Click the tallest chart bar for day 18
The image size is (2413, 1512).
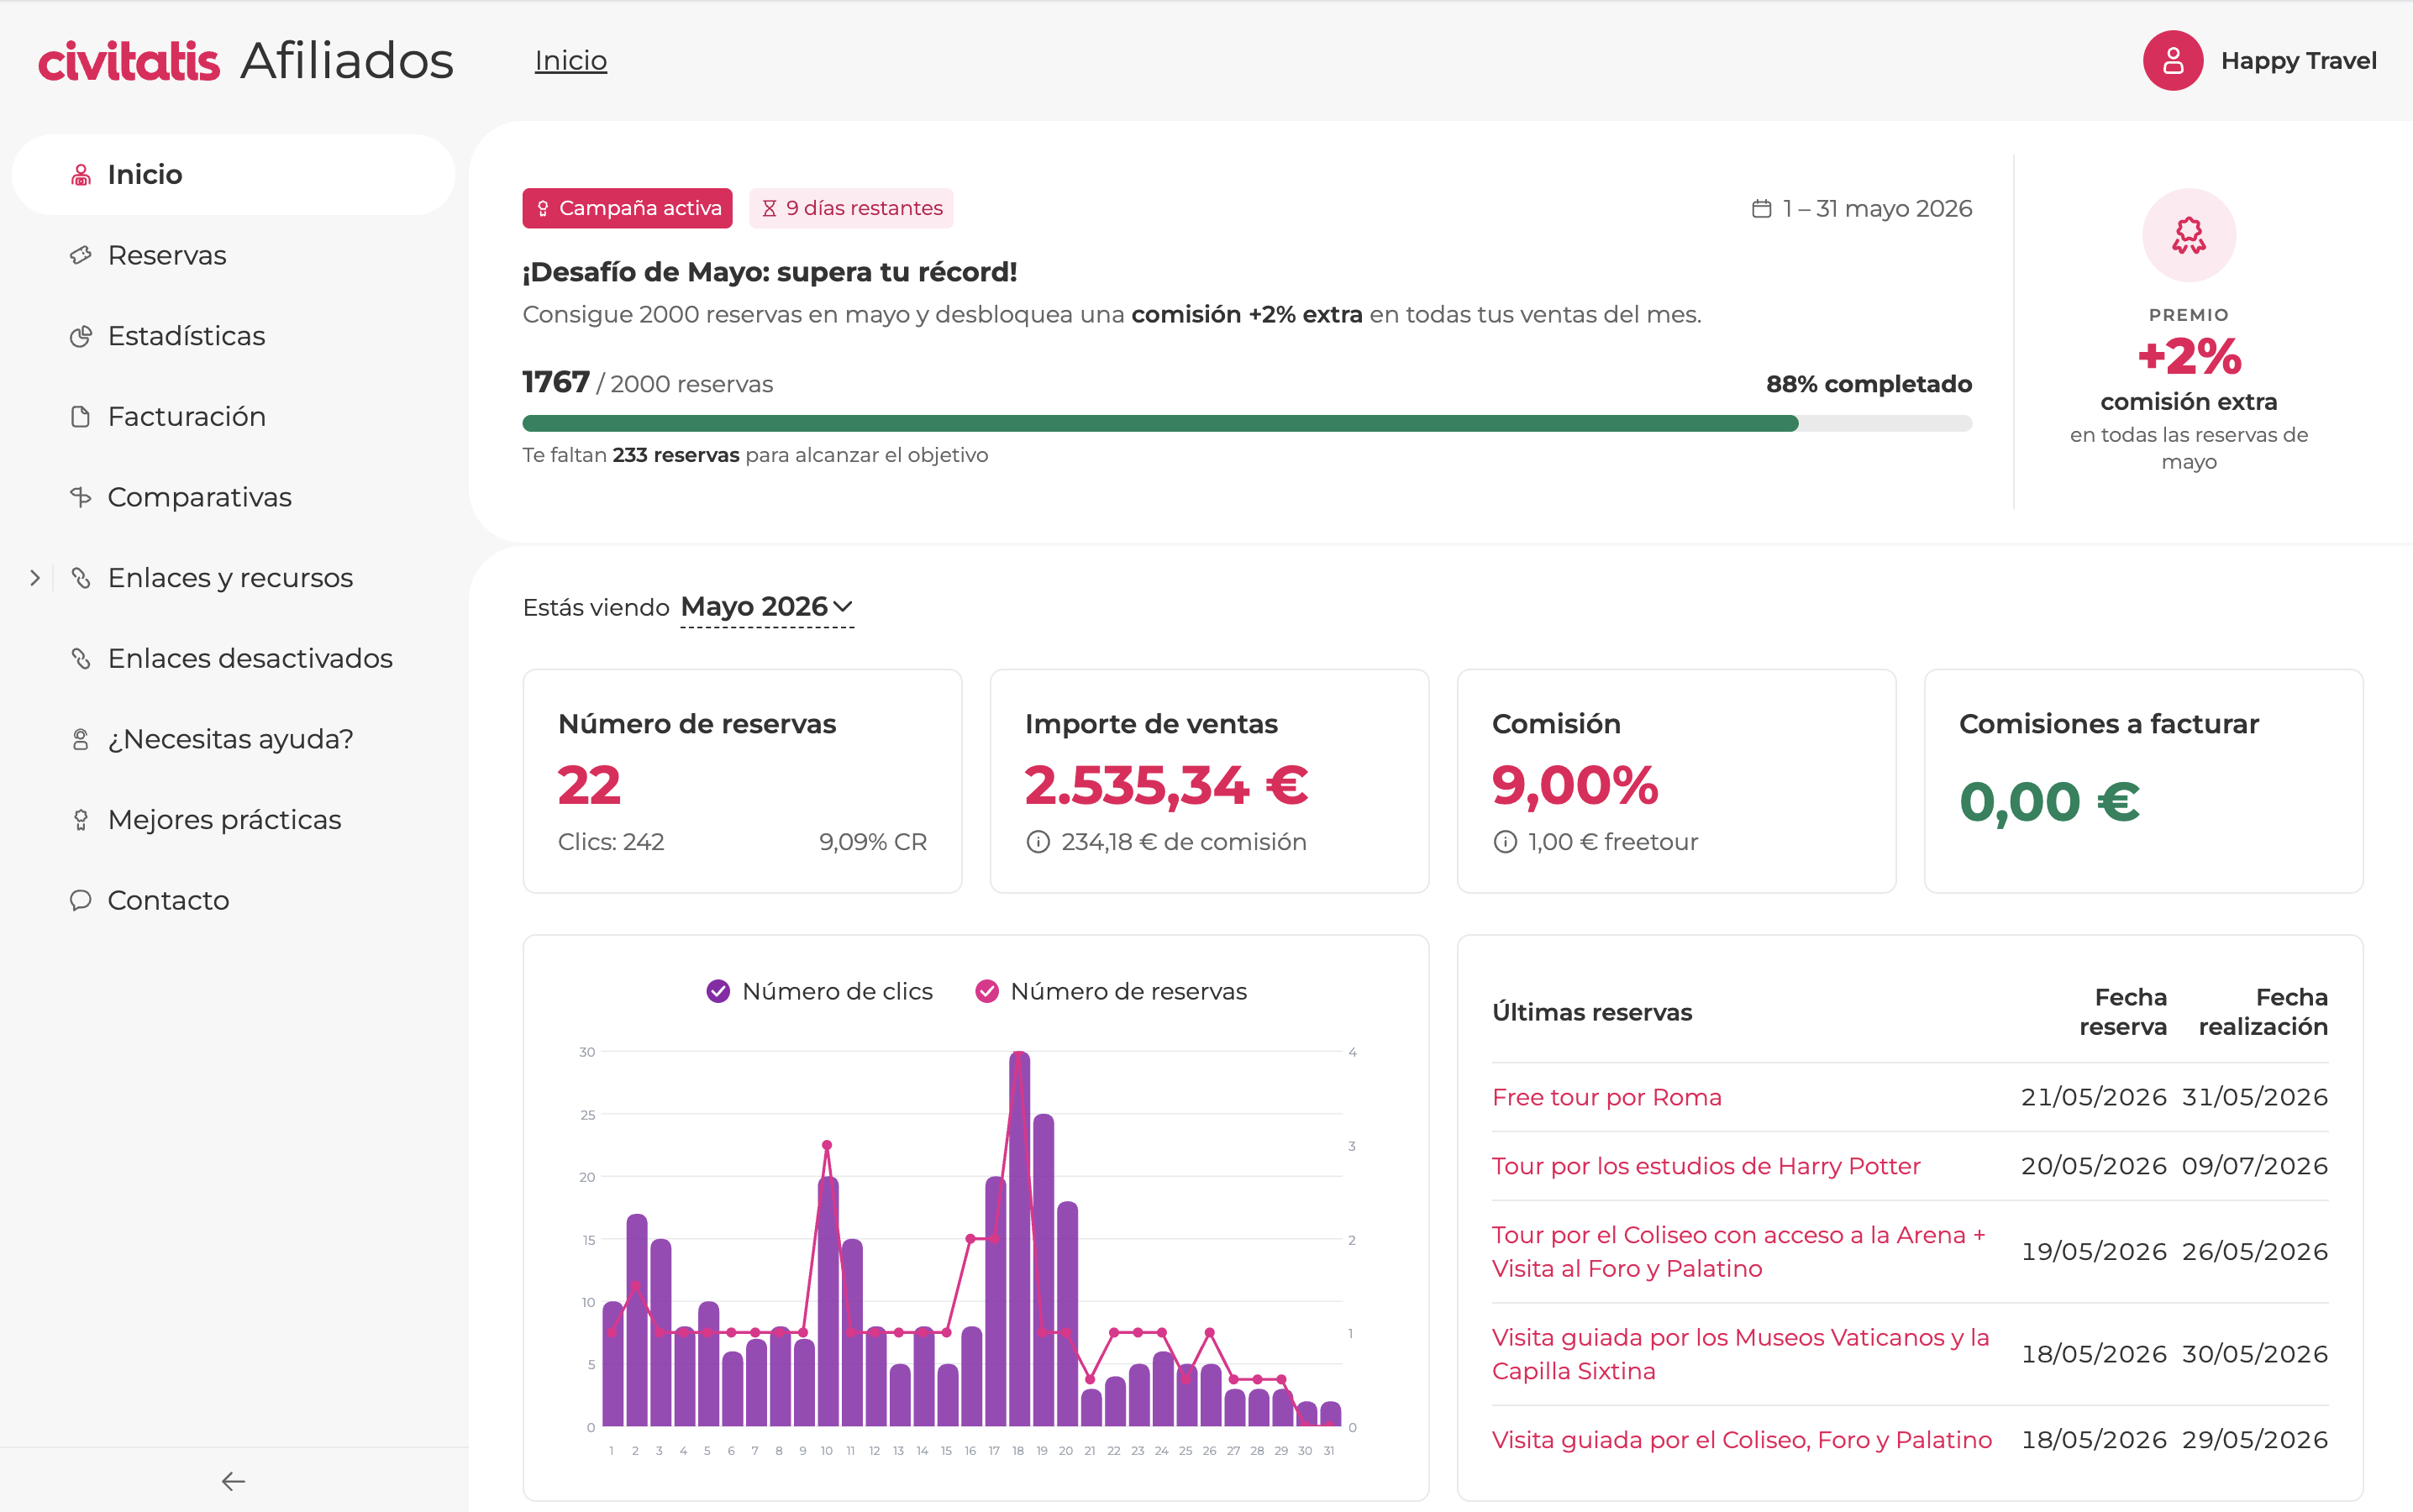coord(1019,1238)
